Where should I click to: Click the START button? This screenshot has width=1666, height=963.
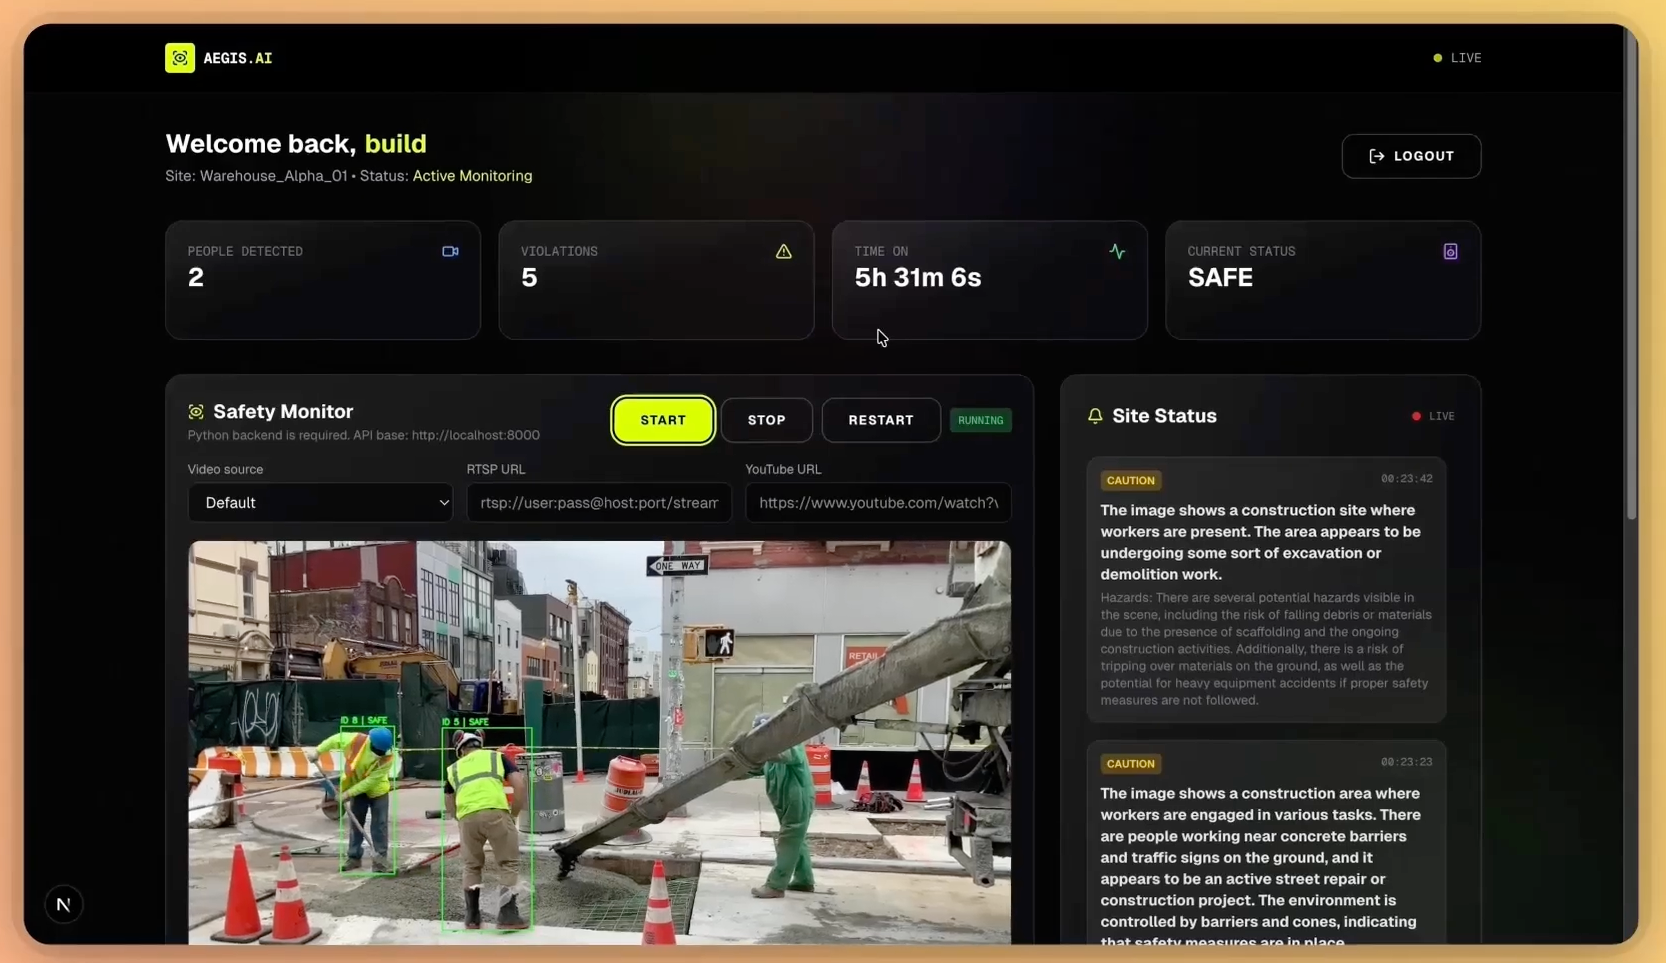663,420
